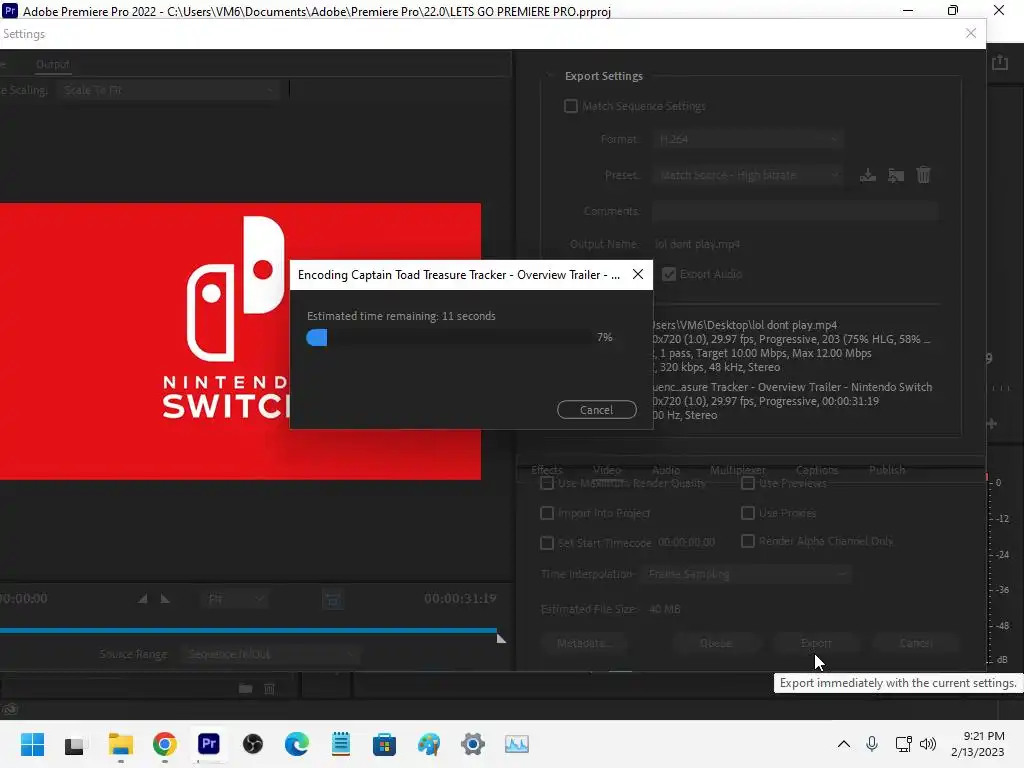
Task: Switch to the Video tab
Action: (607, 470)
